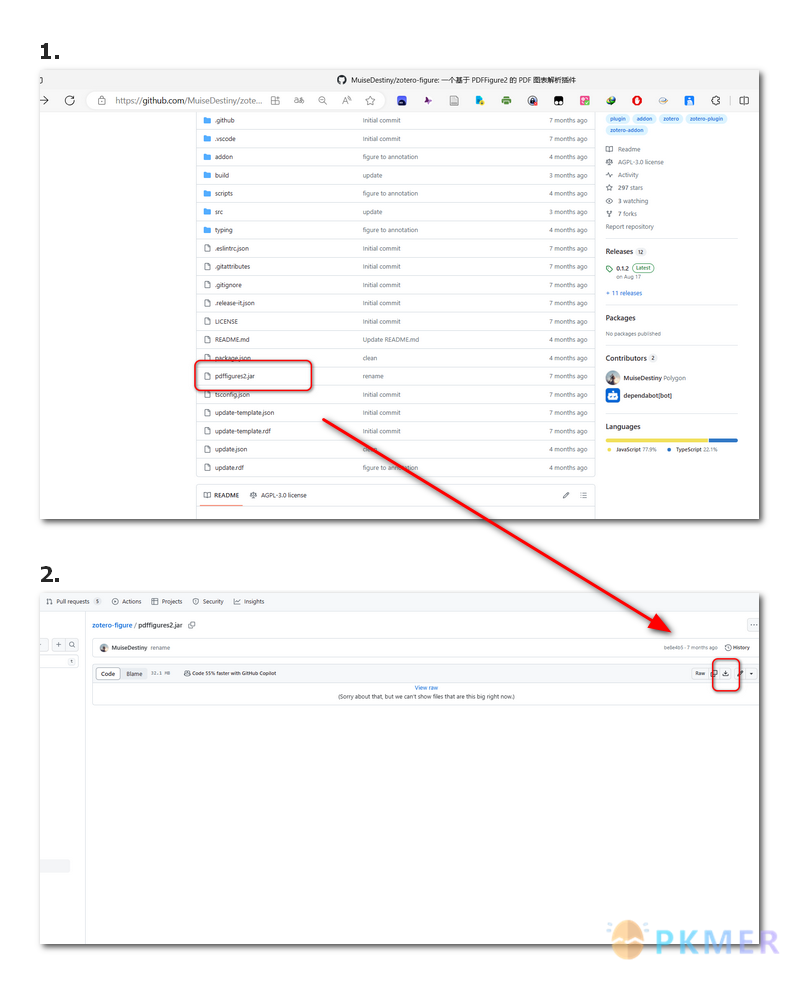800x985 pixels.
Task: Open the browser extensions puzzle icon
Action: click(715, 101)
